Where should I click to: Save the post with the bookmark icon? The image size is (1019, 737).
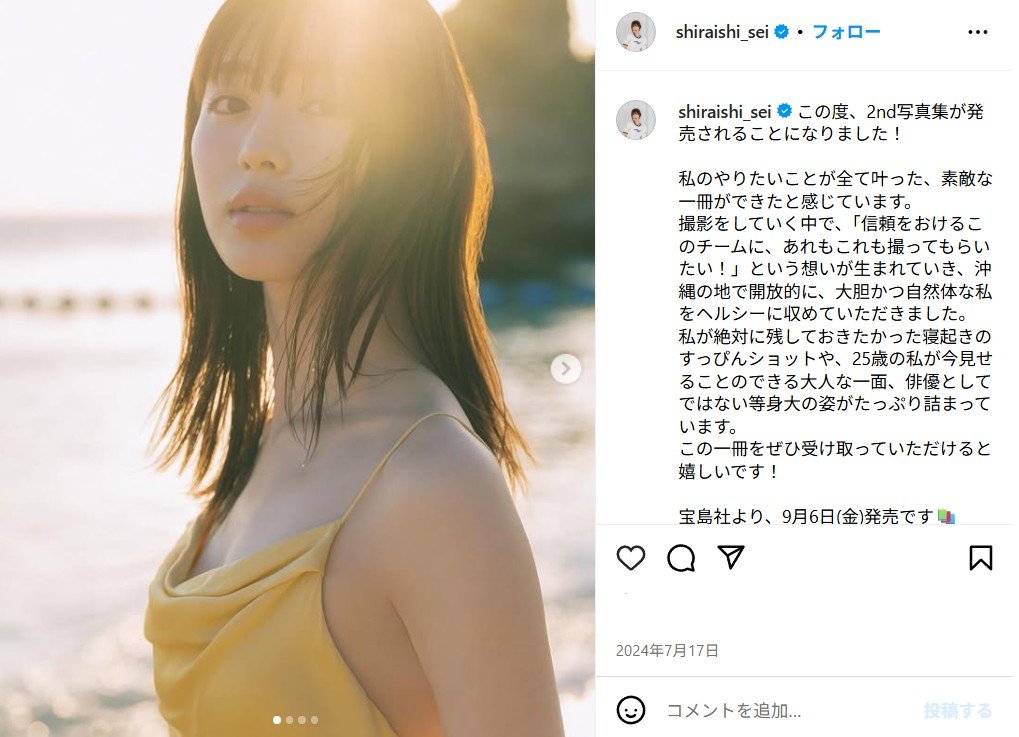[x=981, y=558]
